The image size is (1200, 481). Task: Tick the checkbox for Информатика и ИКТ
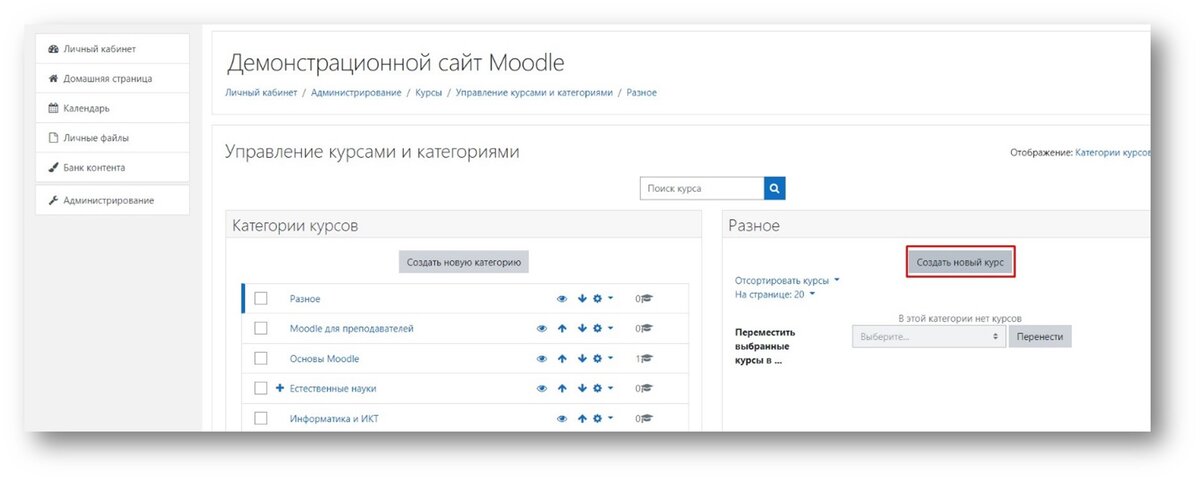pyautogui.click(x=261, y=419)
